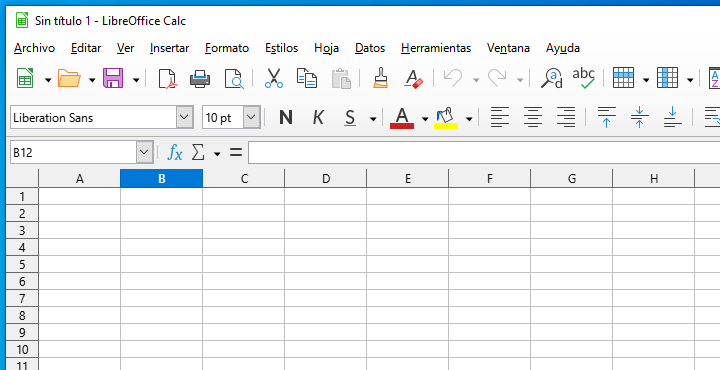Click the Function Wizard fx icon
This screenshot has height=370, width=720.
[x=174, y=152]
